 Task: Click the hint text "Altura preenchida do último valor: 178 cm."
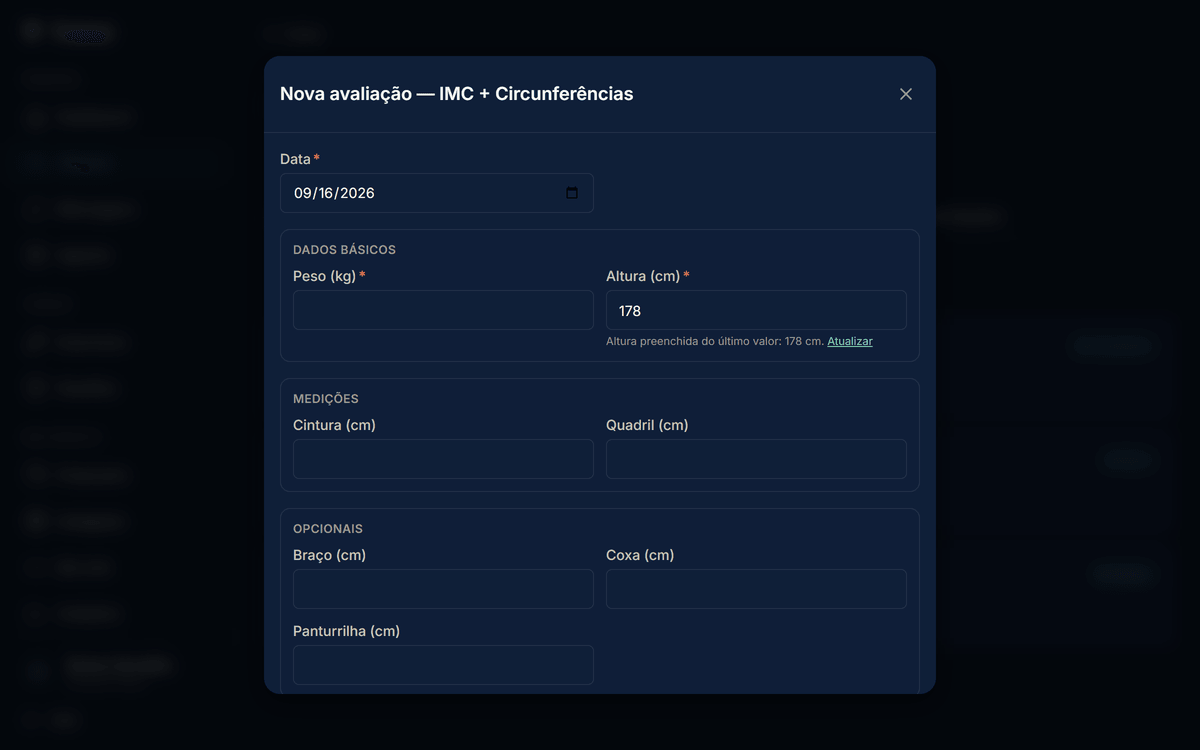[x=715, y=341]
